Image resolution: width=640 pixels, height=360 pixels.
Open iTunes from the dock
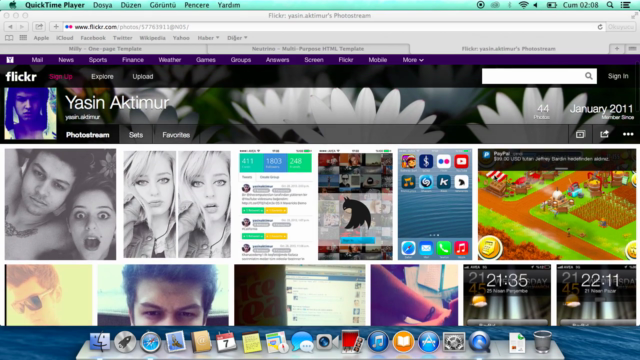point(378,341)
